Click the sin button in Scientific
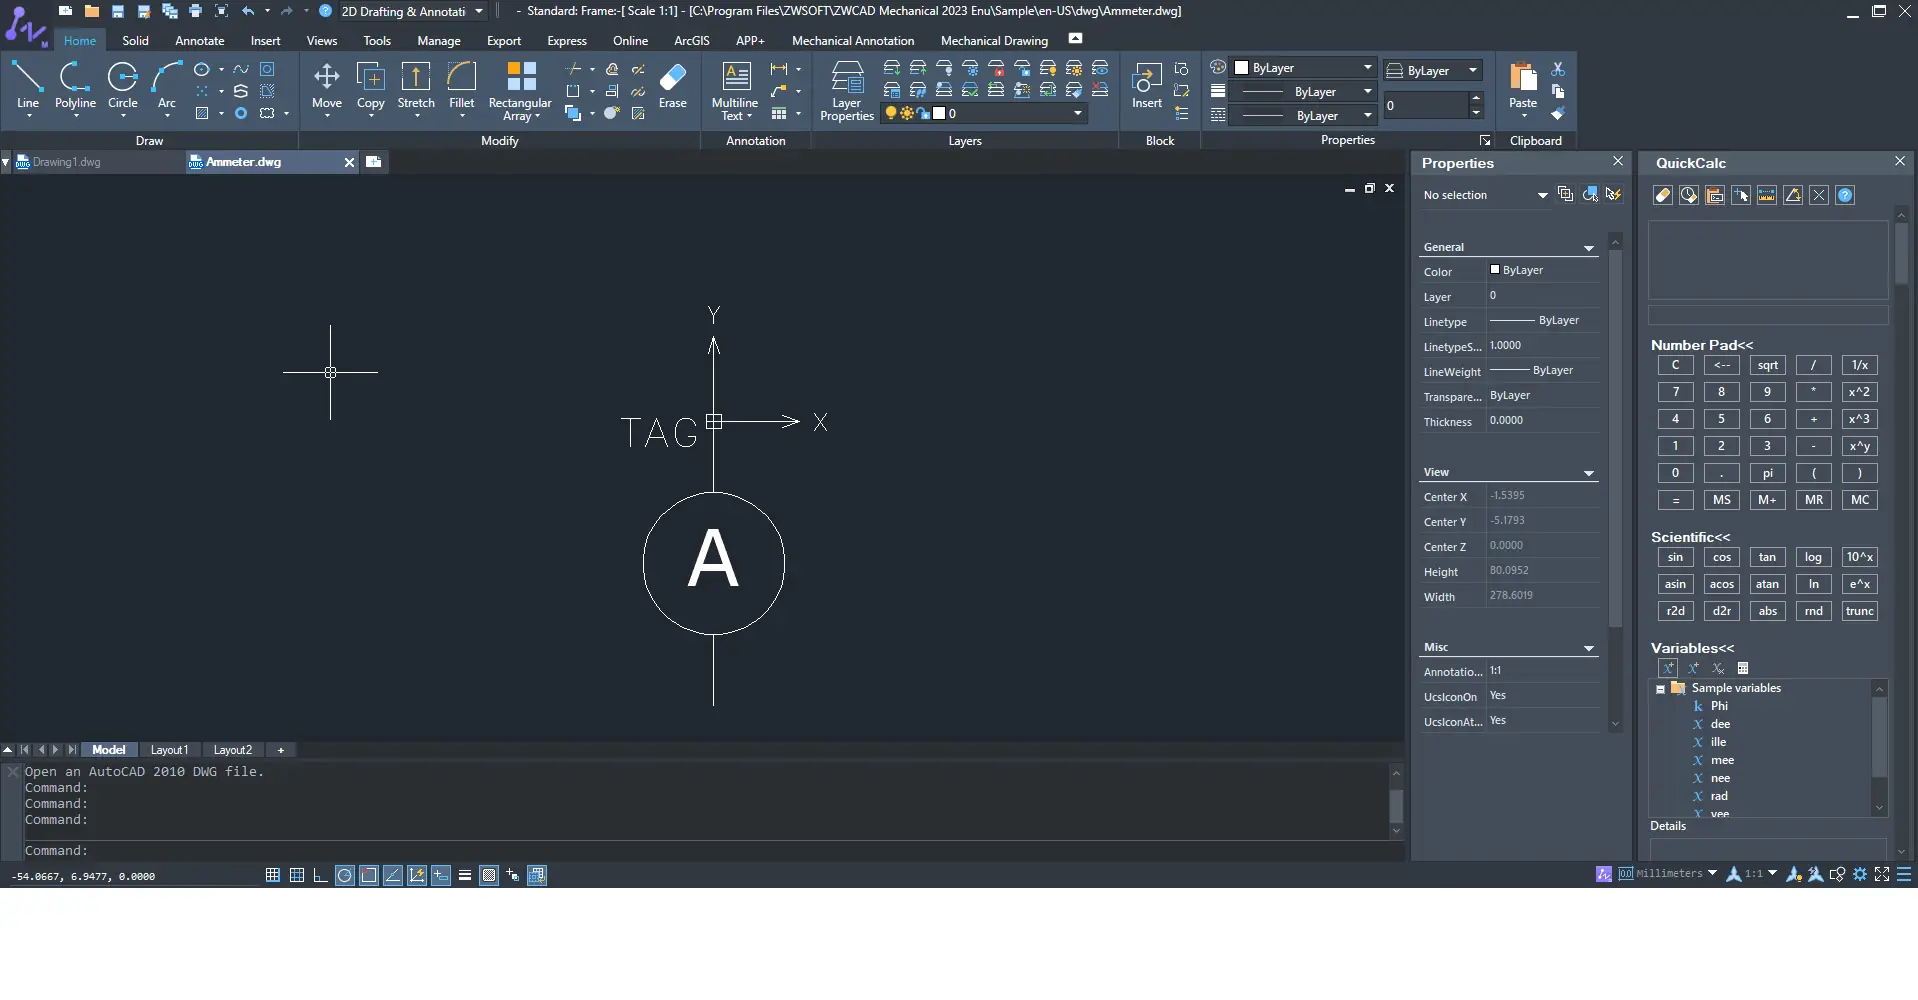Viewport: 1918px width, 1000px height. [1676, 557]
